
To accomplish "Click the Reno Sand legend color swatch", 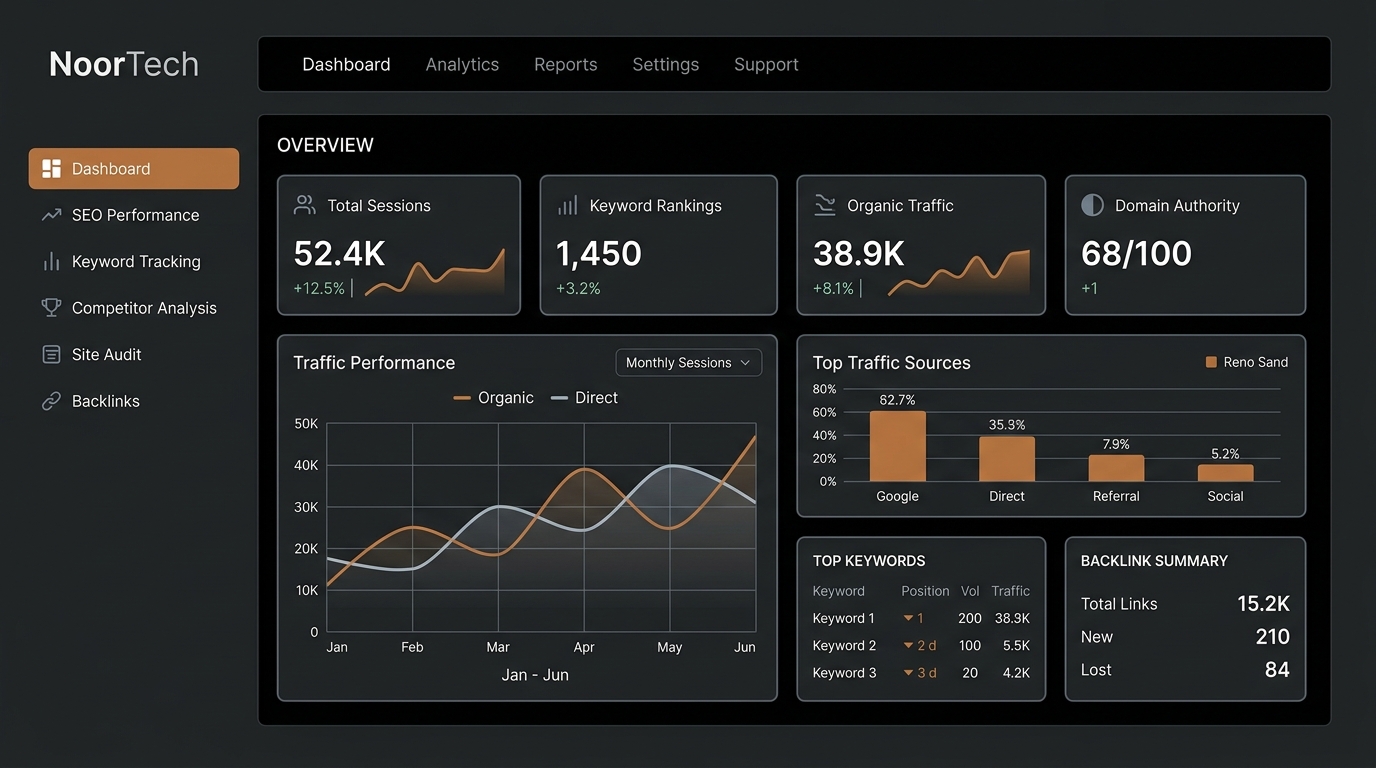I will point(1211,362).
